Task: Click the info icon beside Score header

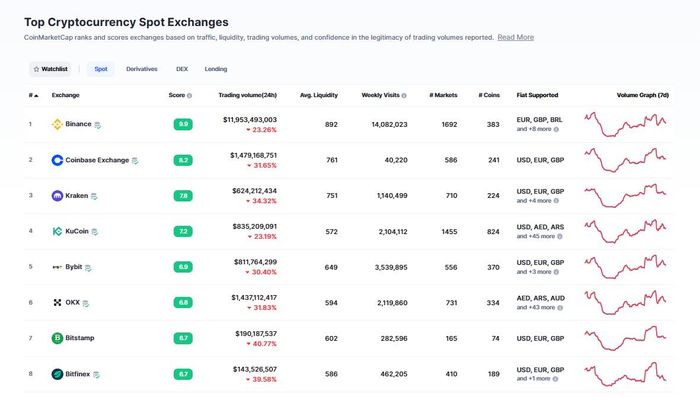Action: coord(189,96)
